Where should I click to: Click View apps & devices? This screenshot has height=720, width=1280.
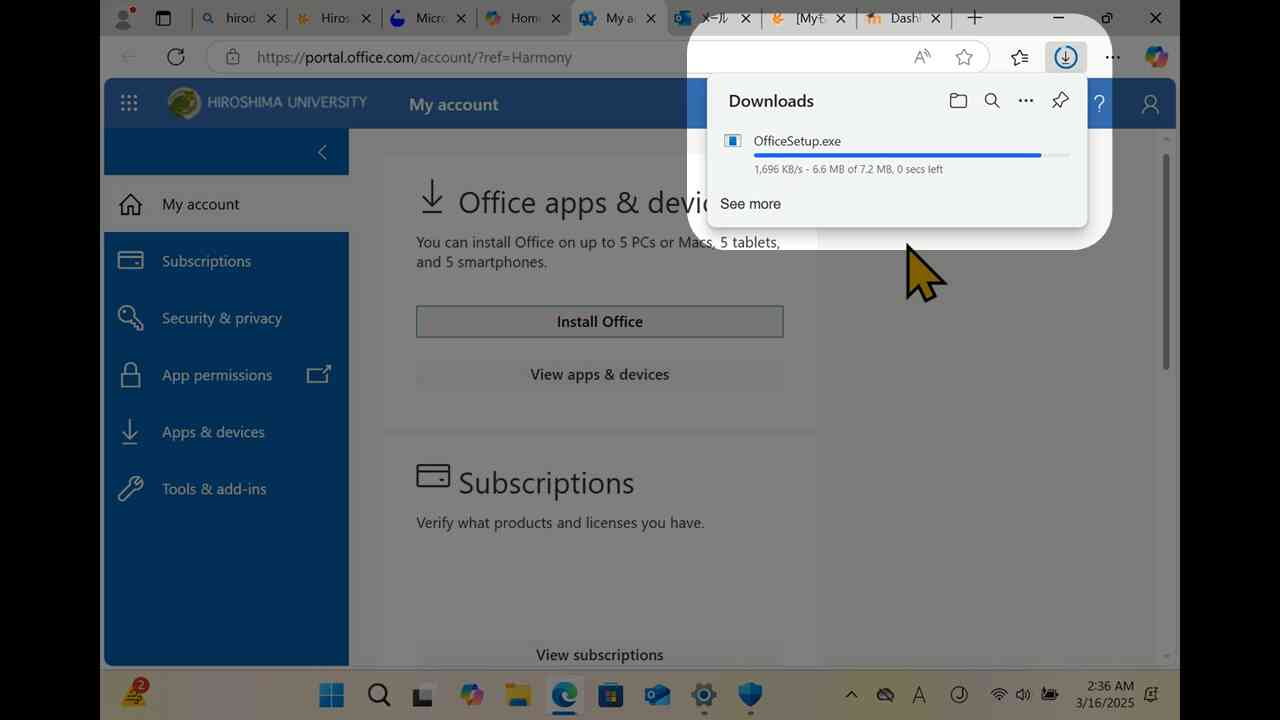click(600, 374)
